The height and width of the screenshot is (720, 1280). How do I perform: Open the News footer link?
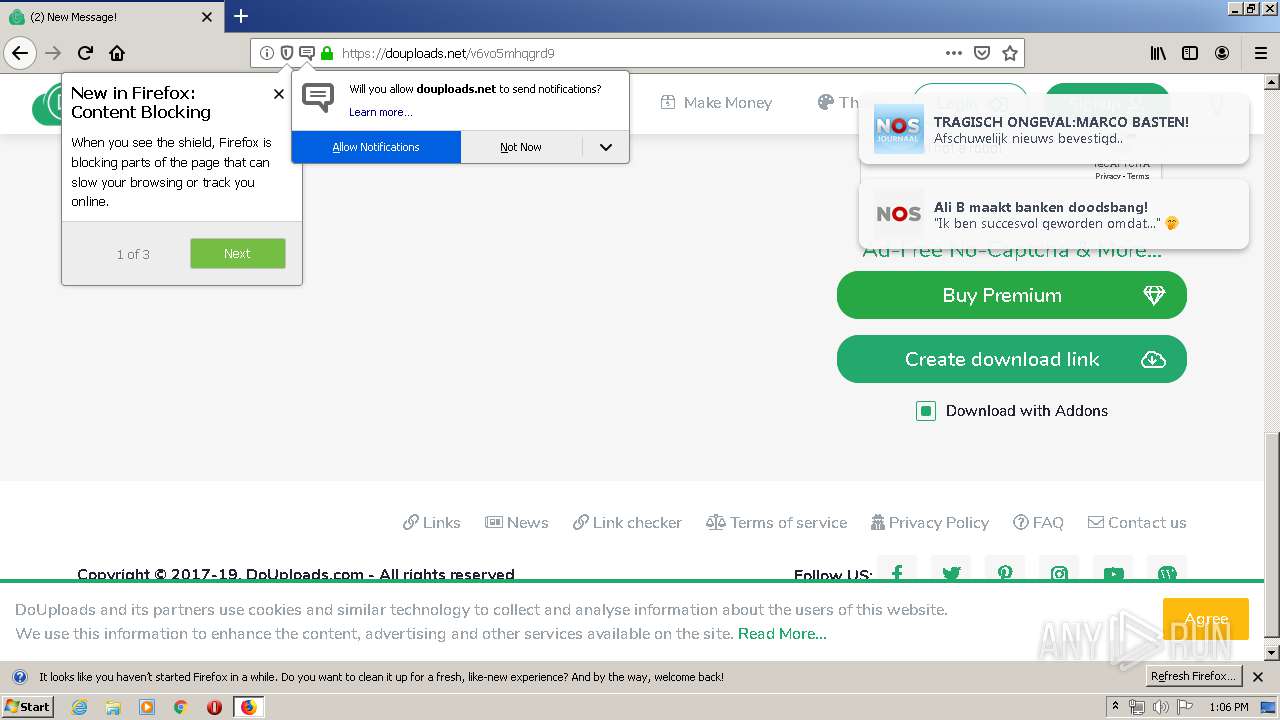pos(517,522)
